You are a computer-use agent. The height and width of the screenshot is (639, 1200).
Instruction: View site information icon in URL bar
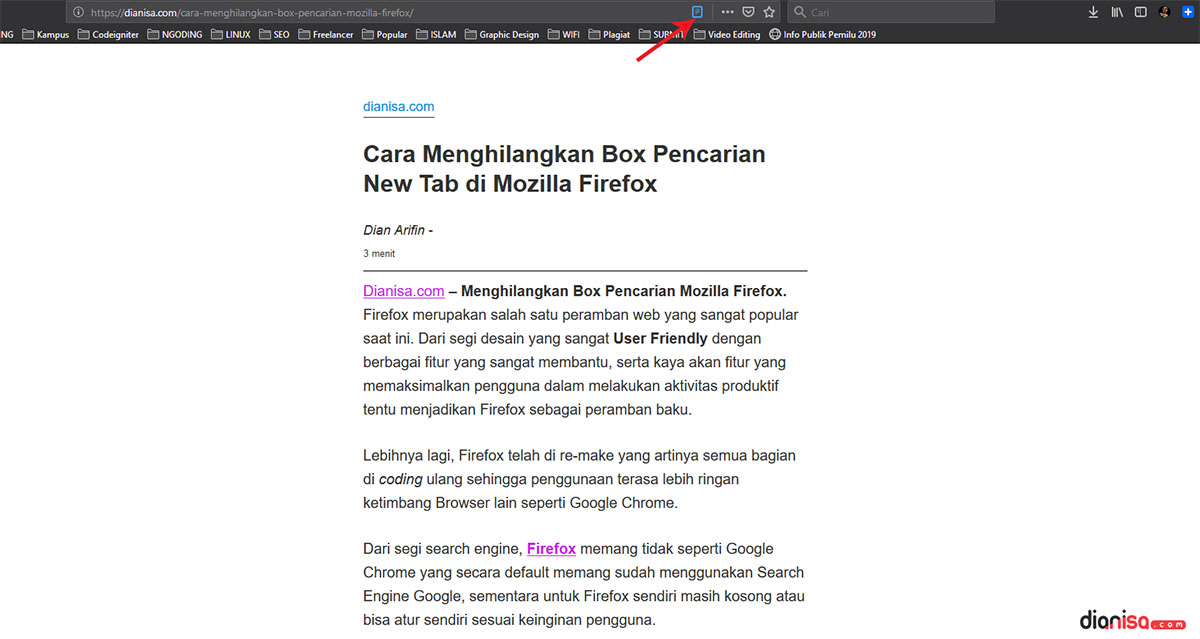click(x=78, y=12)
